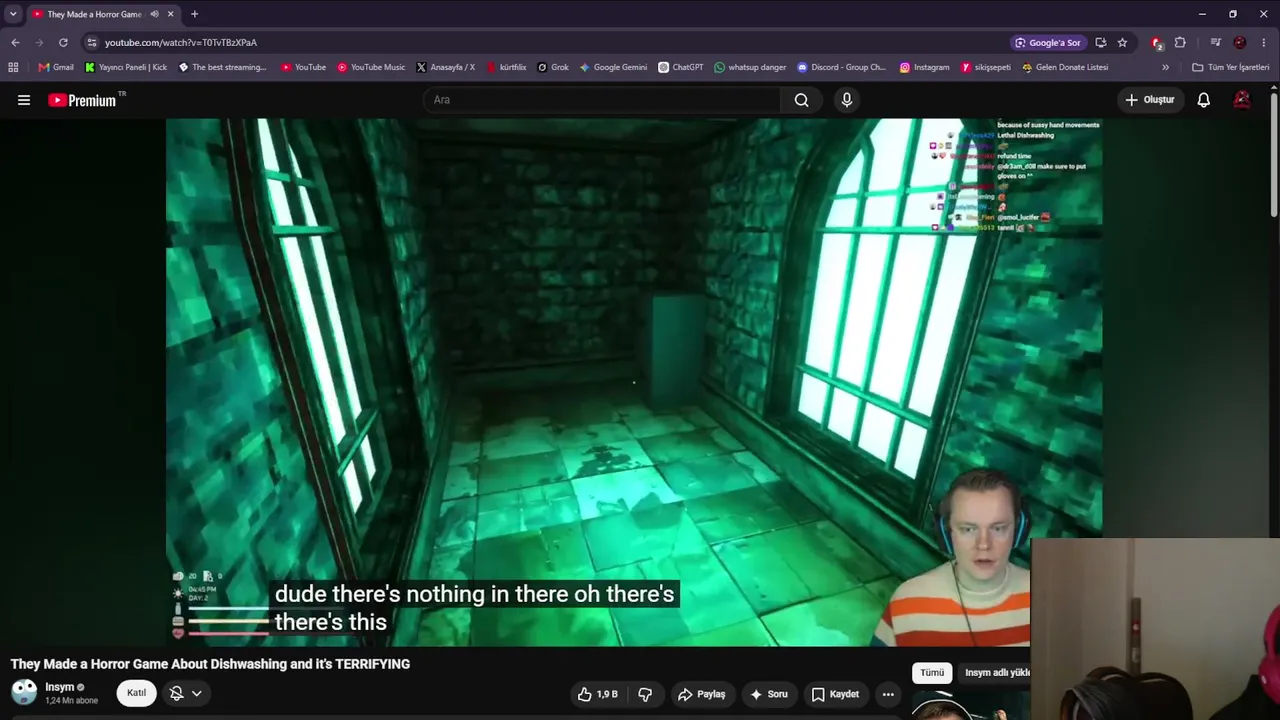
Task: Open more actions three-dot menu
Action: click(x=888, y=694)
